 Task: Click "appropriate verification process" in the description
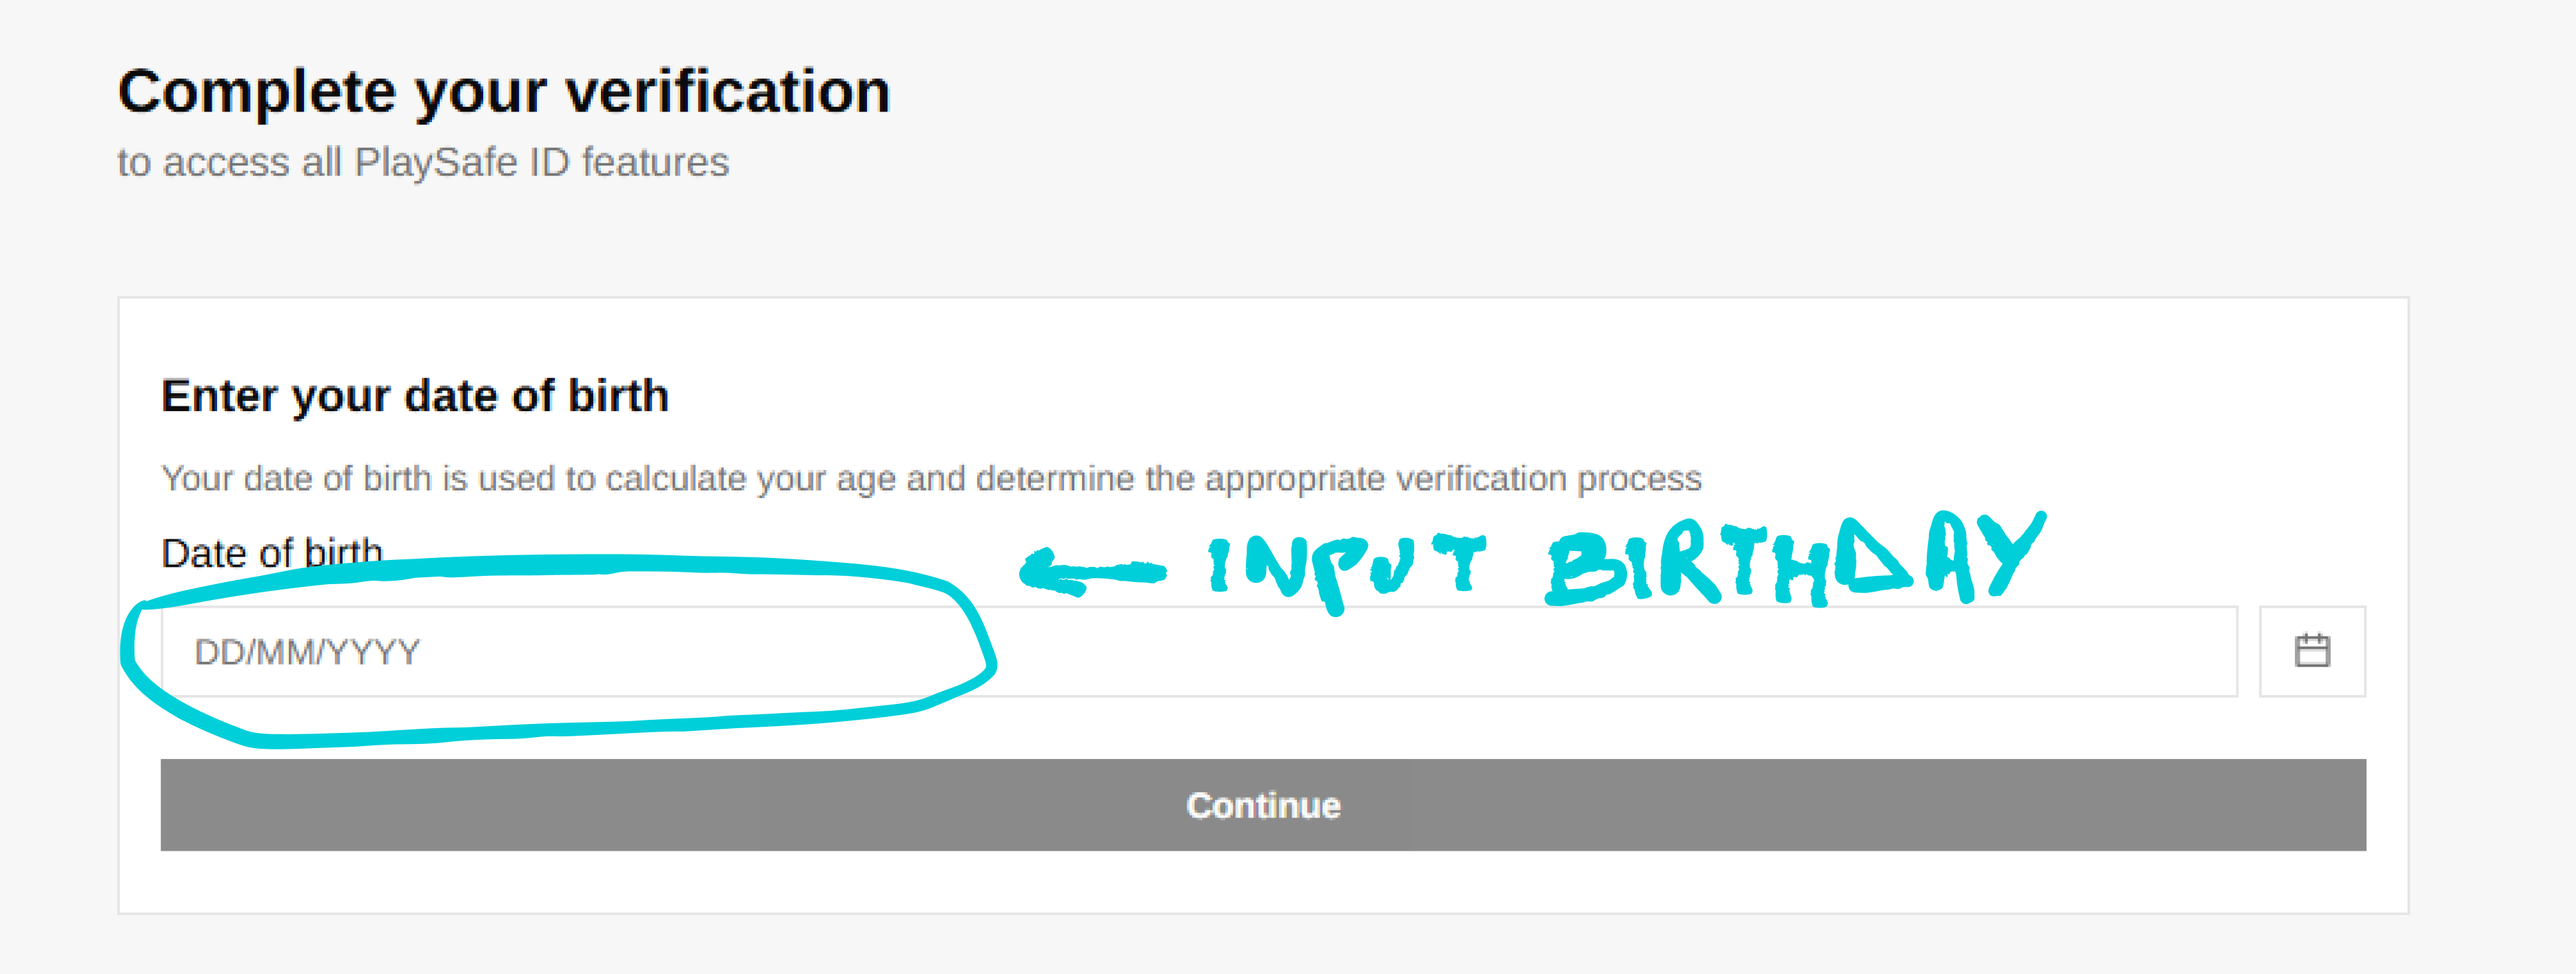pos(1452,478)
